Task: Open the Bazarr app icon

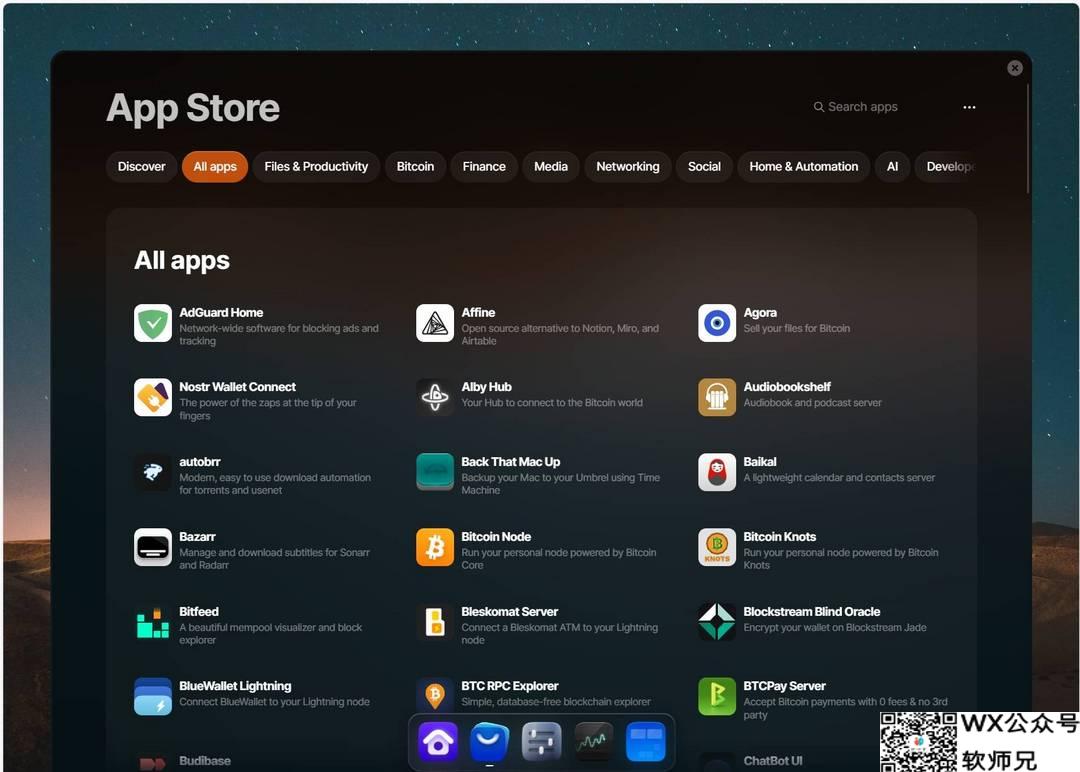Action: pyautogui.click(x=153, y=547)
